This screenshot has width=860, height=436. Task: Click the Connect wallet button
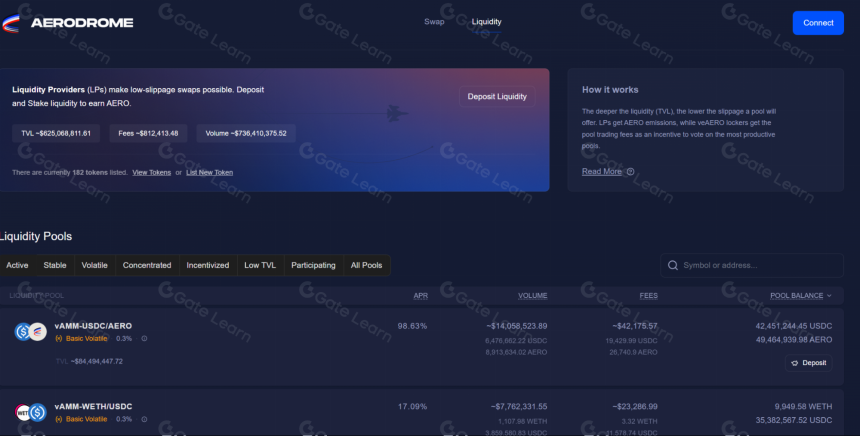[818, 23]
